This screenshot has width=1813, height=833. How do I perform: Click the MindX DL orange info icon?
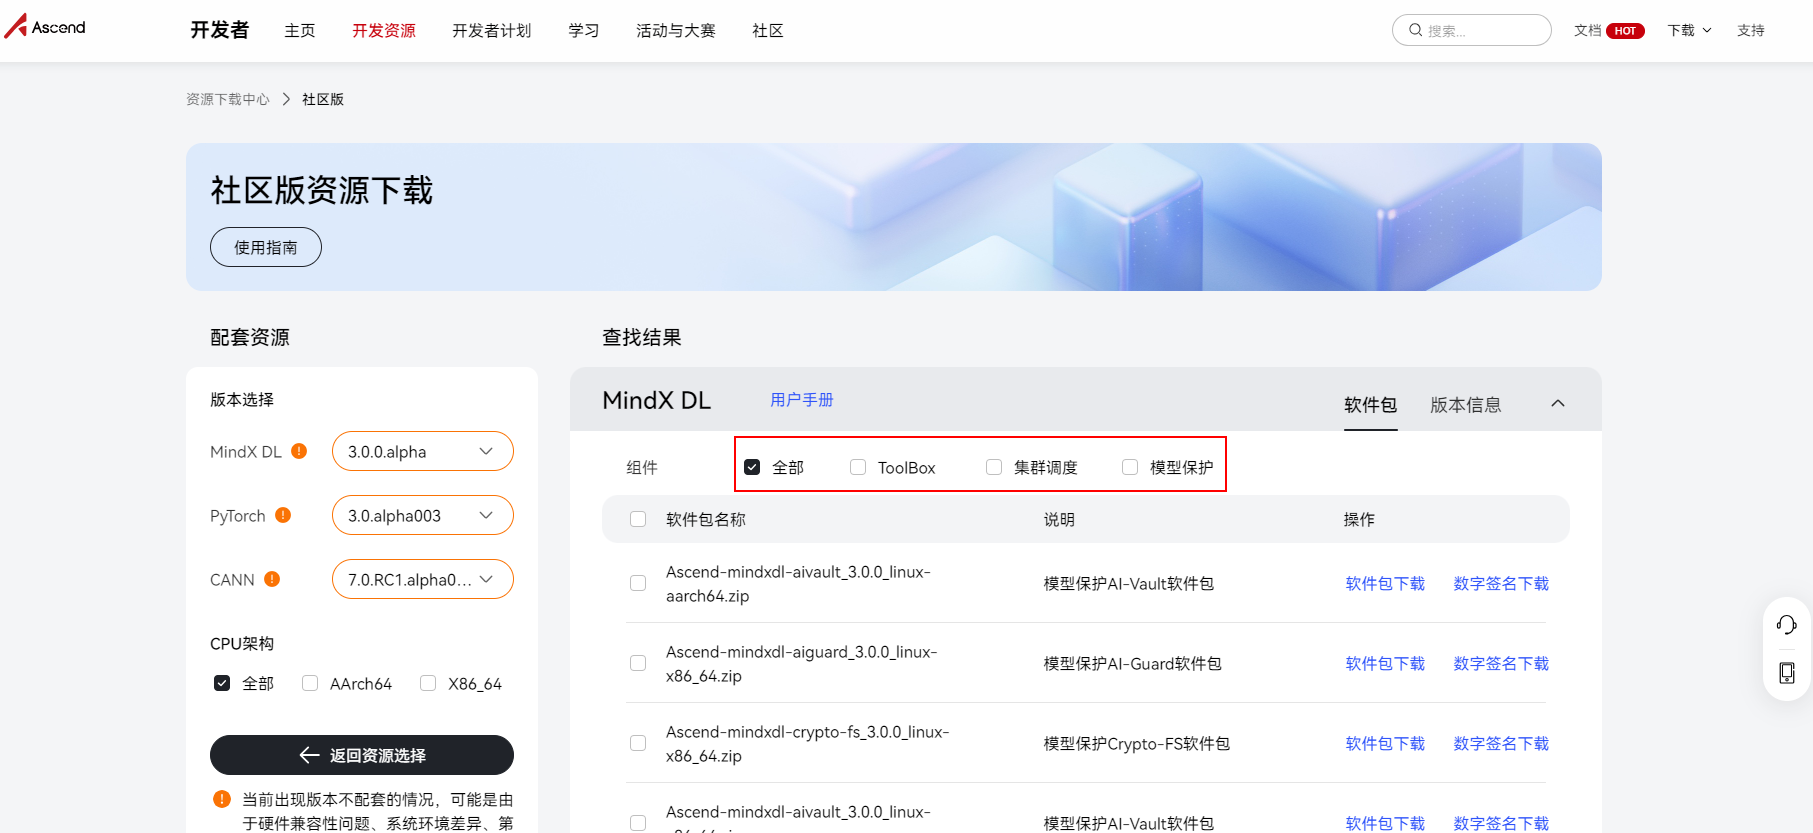point(299,451)
